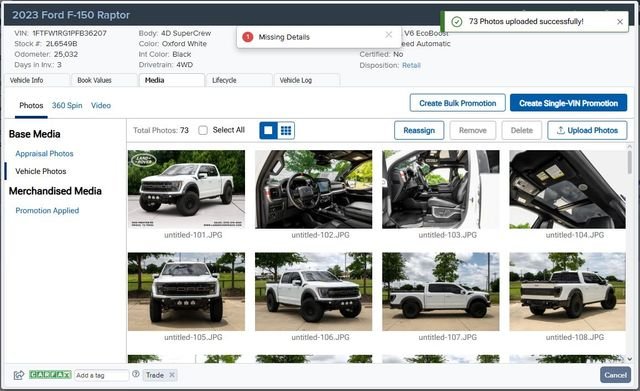Select Vehicle Photos in sidebar
This screenshot has width=640, height=391.
pos(40,171)
